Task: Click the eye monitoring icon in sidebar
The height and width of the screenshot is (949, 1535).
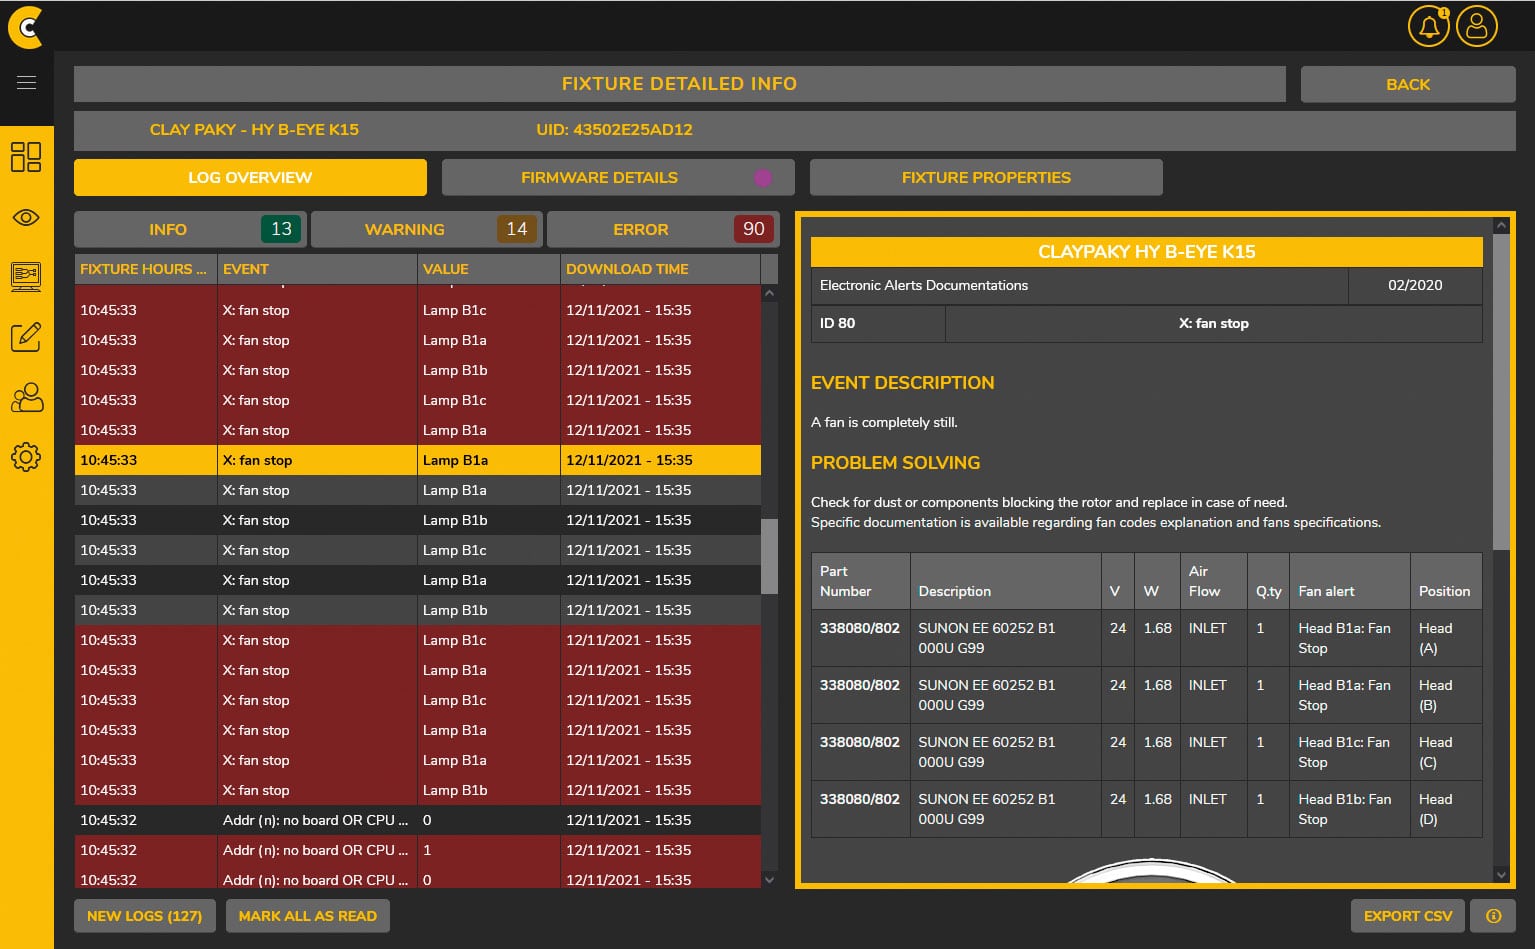Action: [26, 217]
